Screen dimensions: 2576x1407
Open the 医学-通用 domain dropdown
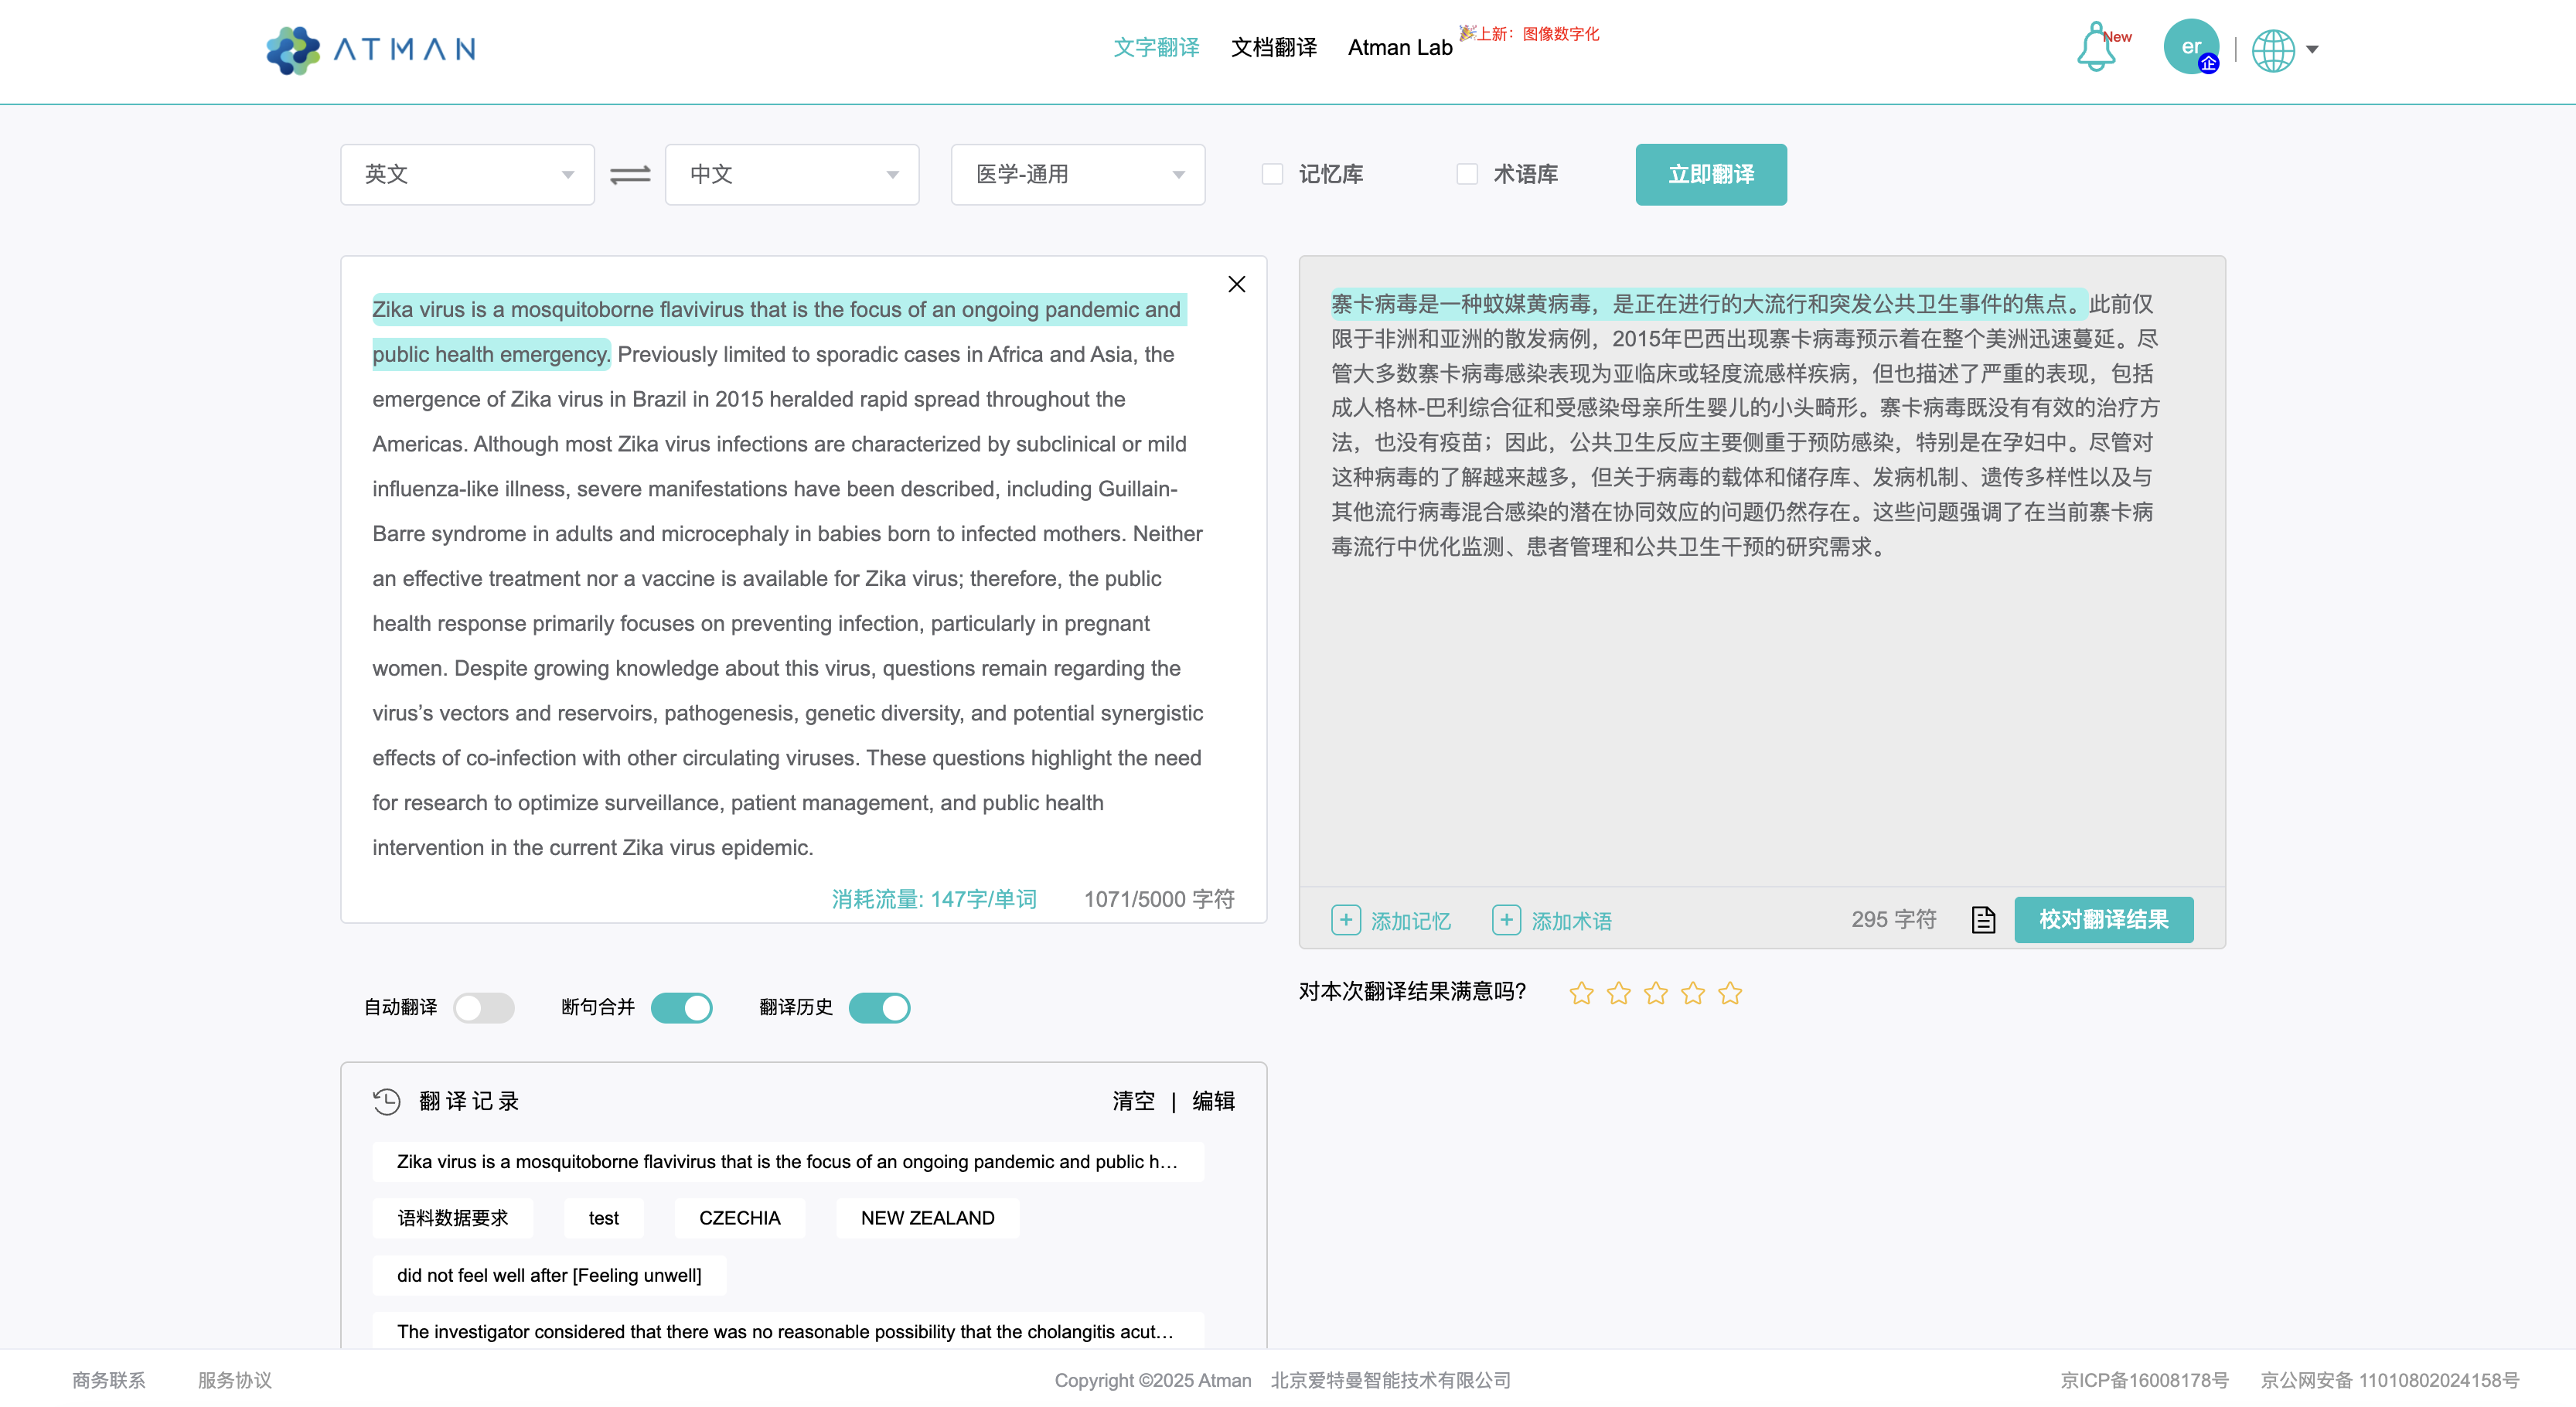1077,173
